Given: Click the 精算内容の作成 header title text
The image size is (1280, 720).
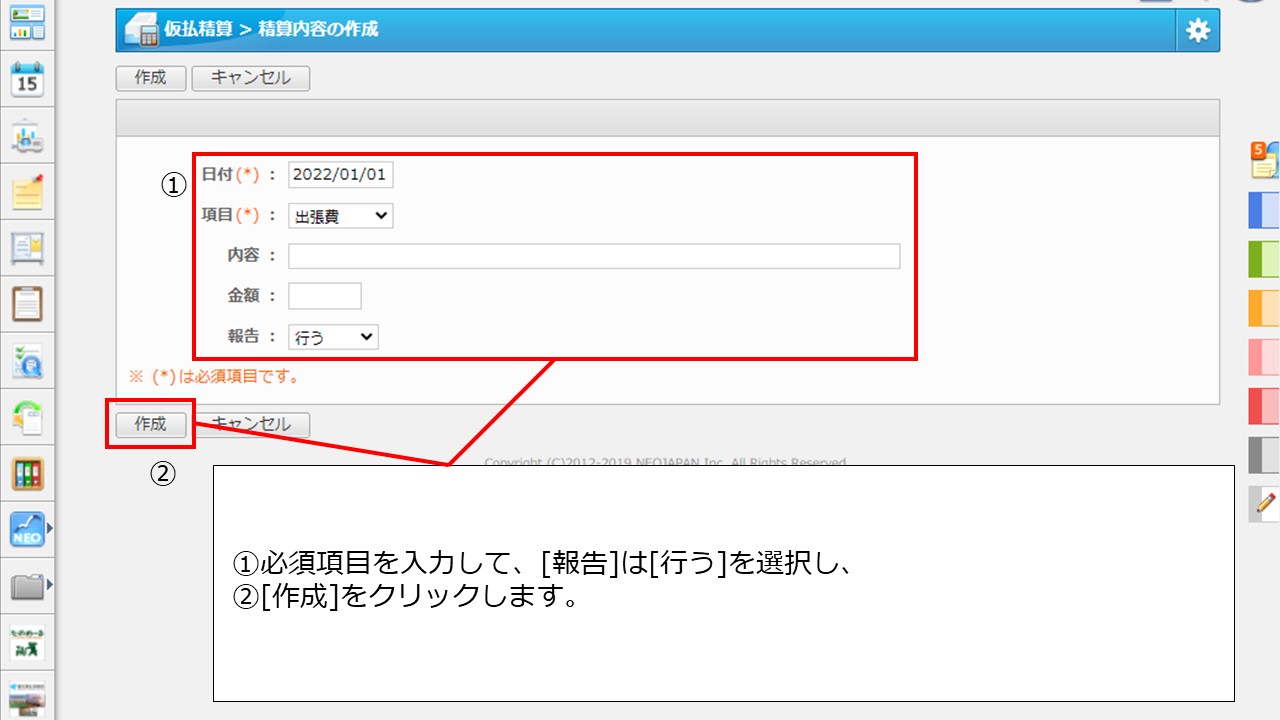Looking at the screenshot, I should point(318,30).
